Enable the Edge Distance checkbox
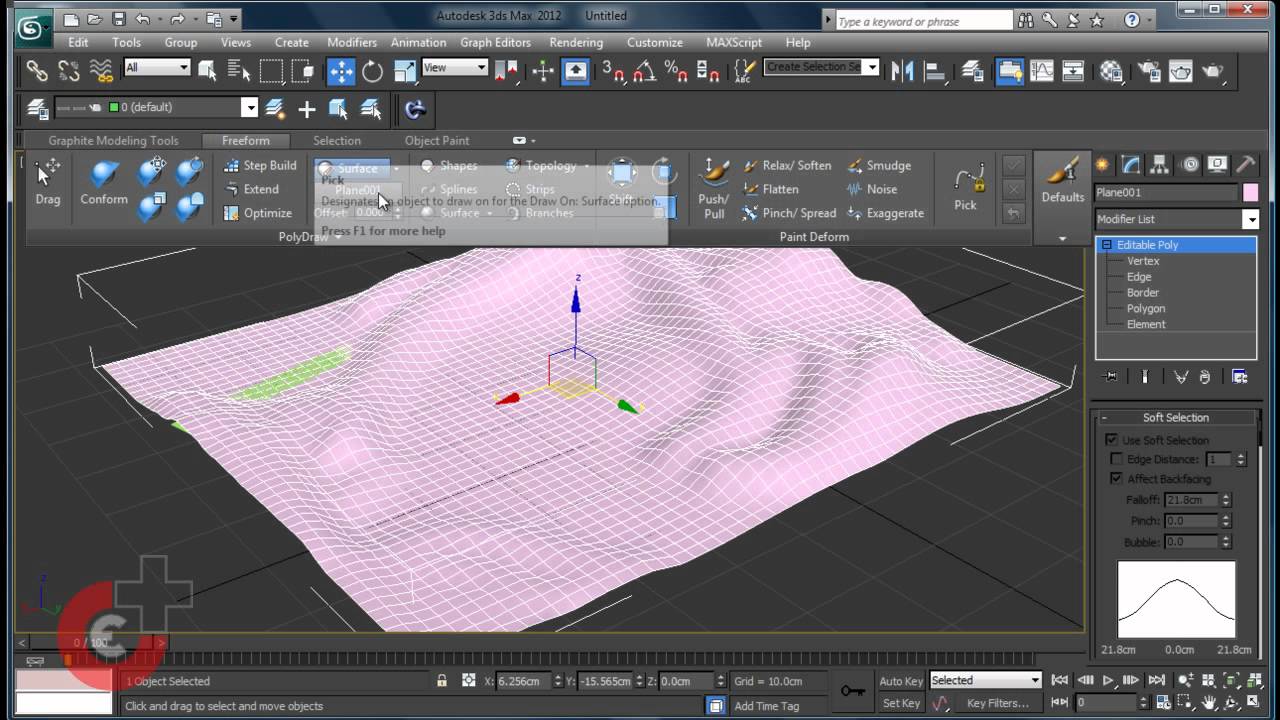The height and width of the screenshot is (720, 1280). tap(1117, 459)
